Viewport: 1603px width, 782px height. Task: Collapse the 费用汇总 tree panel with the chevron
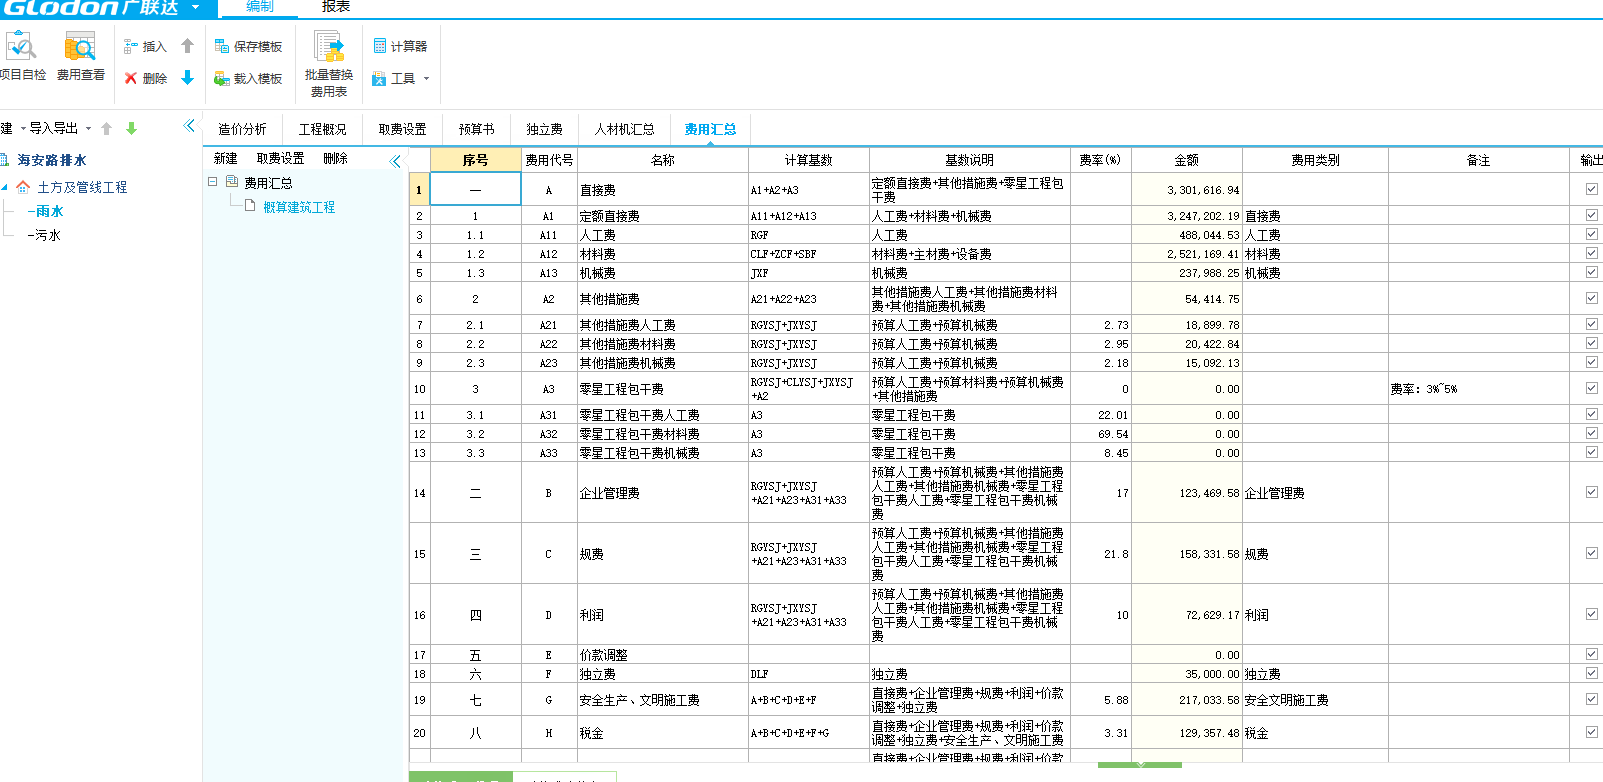click(x=395, y=160)
